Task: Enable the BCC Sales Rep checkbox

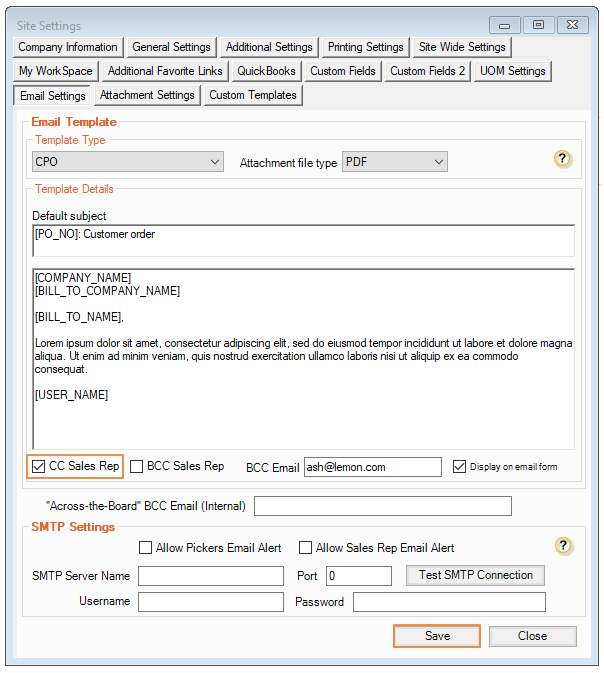Action: 138,466
